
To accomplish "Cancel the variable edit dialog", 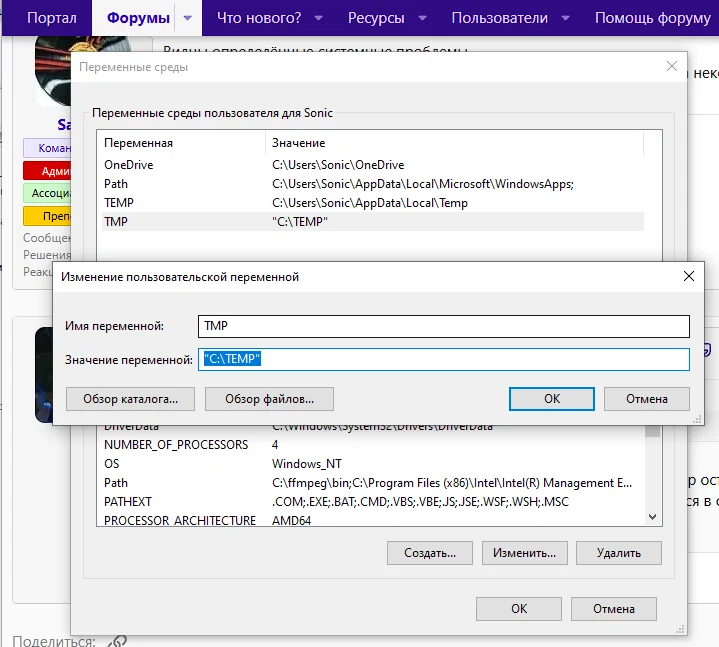I will 646,398.
